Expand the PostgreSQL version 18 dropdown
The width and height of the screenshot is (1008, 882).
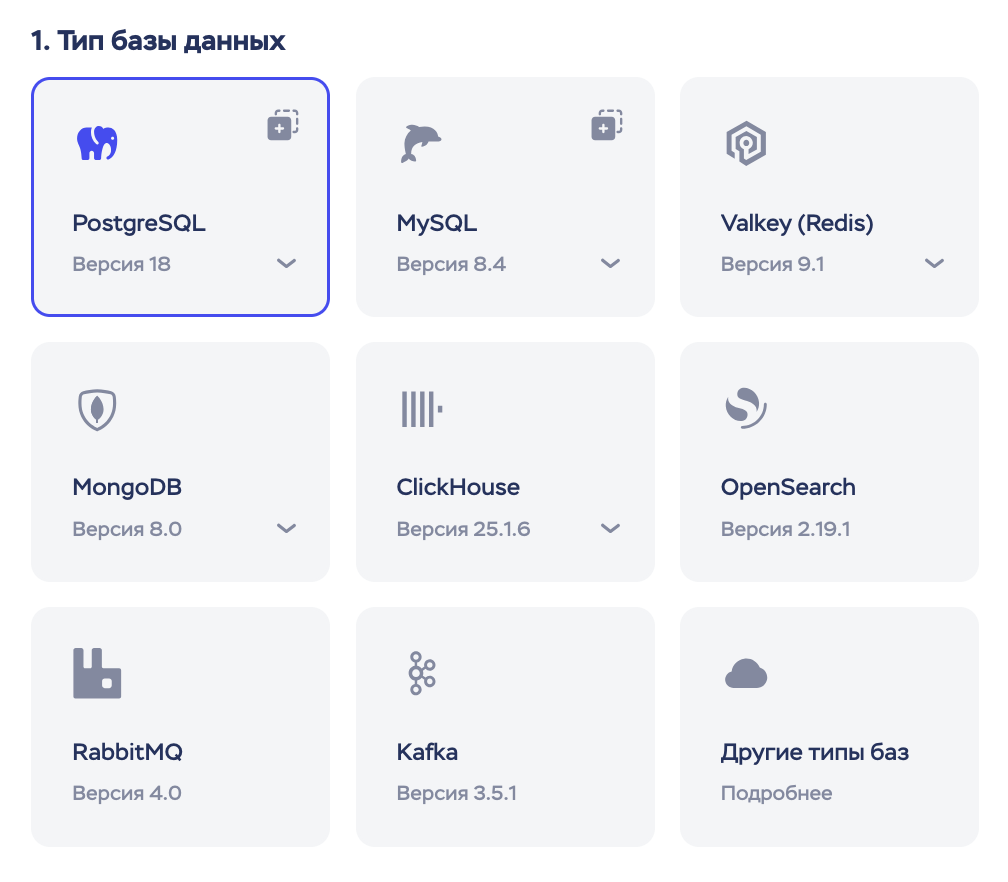tap(286, 263)
